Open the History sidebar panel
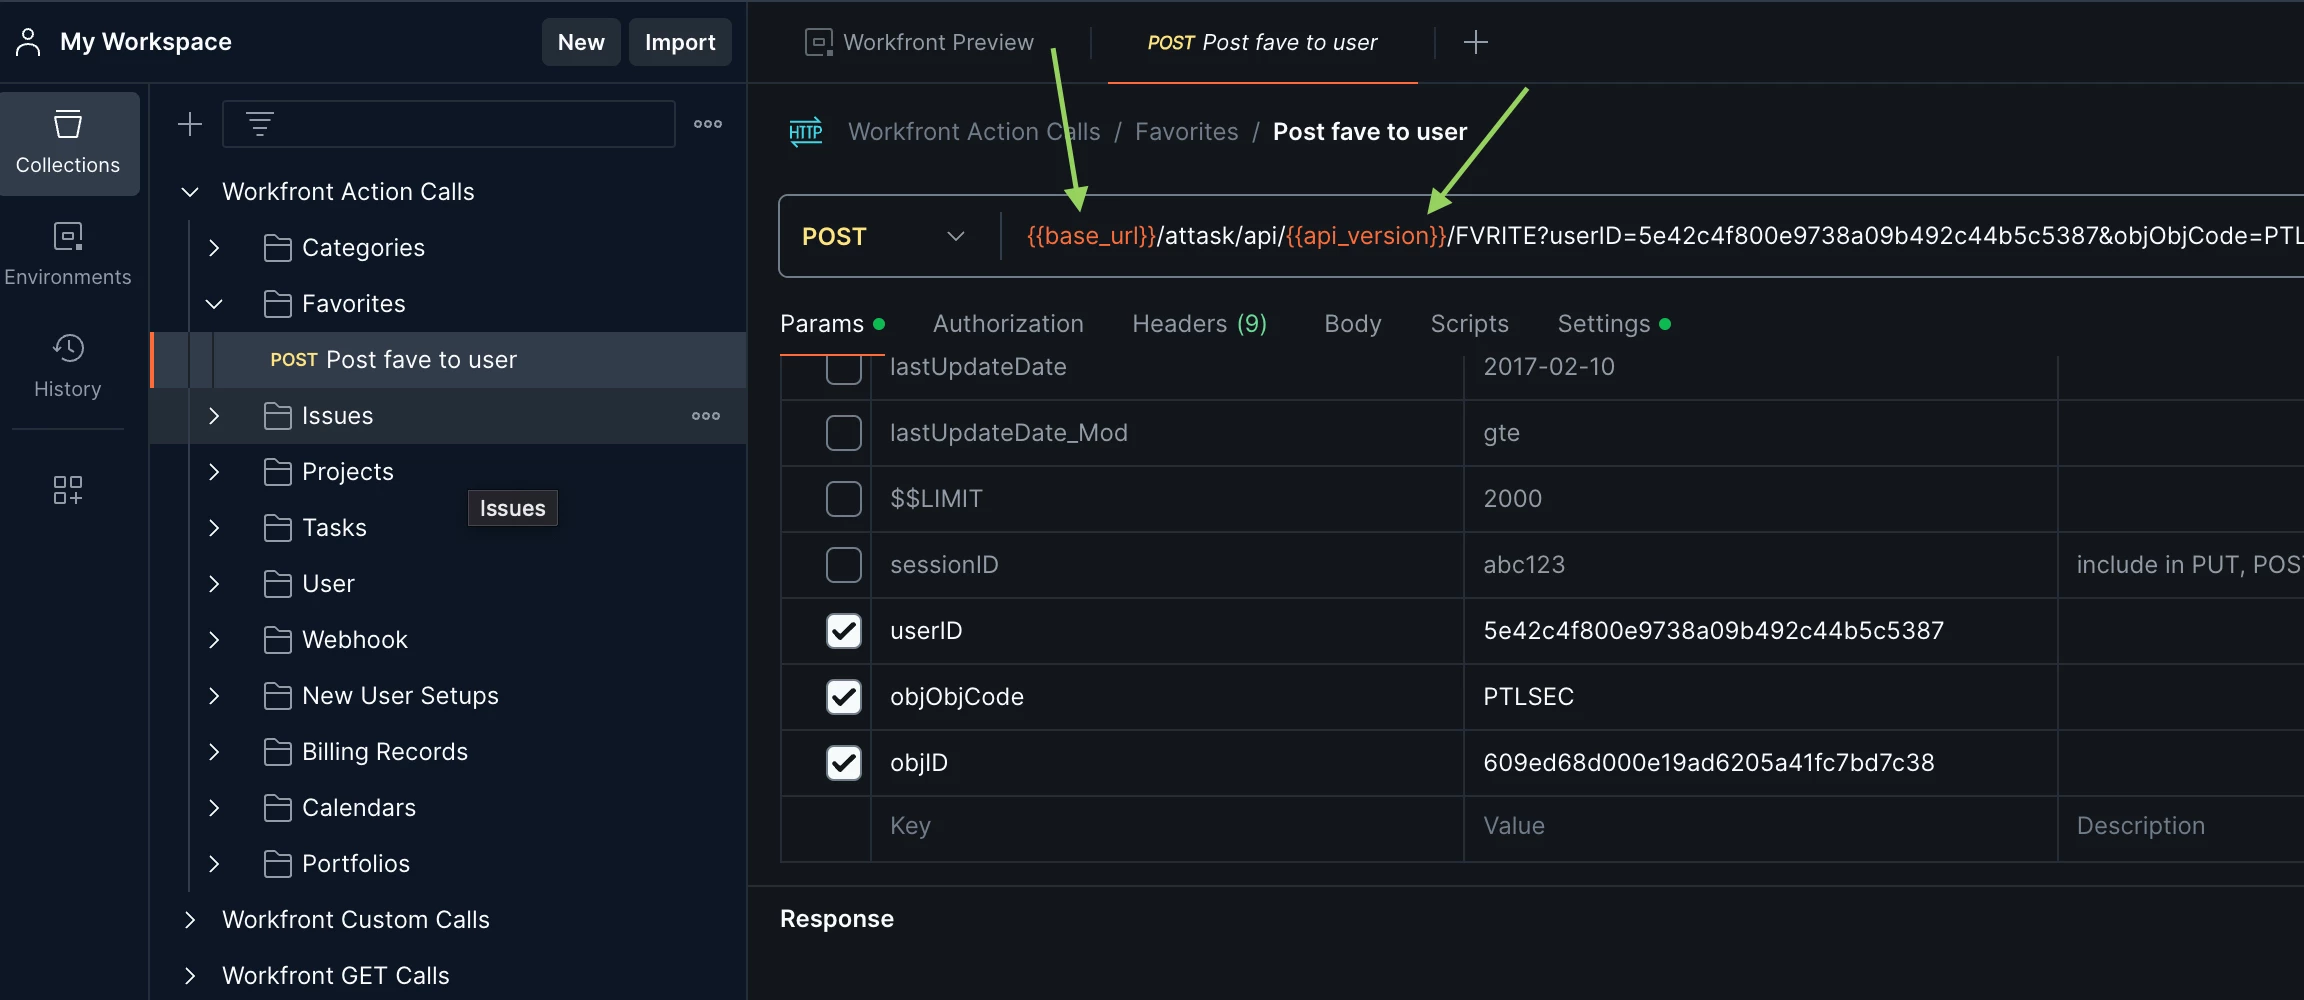Screen dimensions: 2304x1000 click(68, 366)
